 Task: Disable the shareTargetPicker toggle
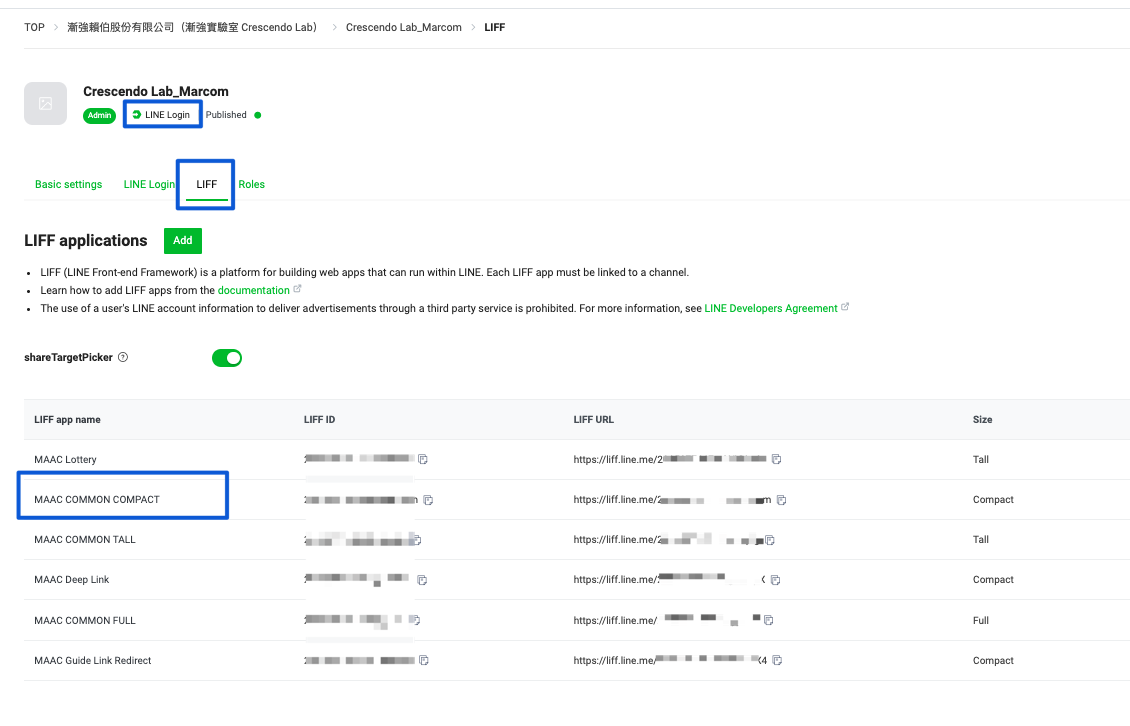(x=227, y=358)
